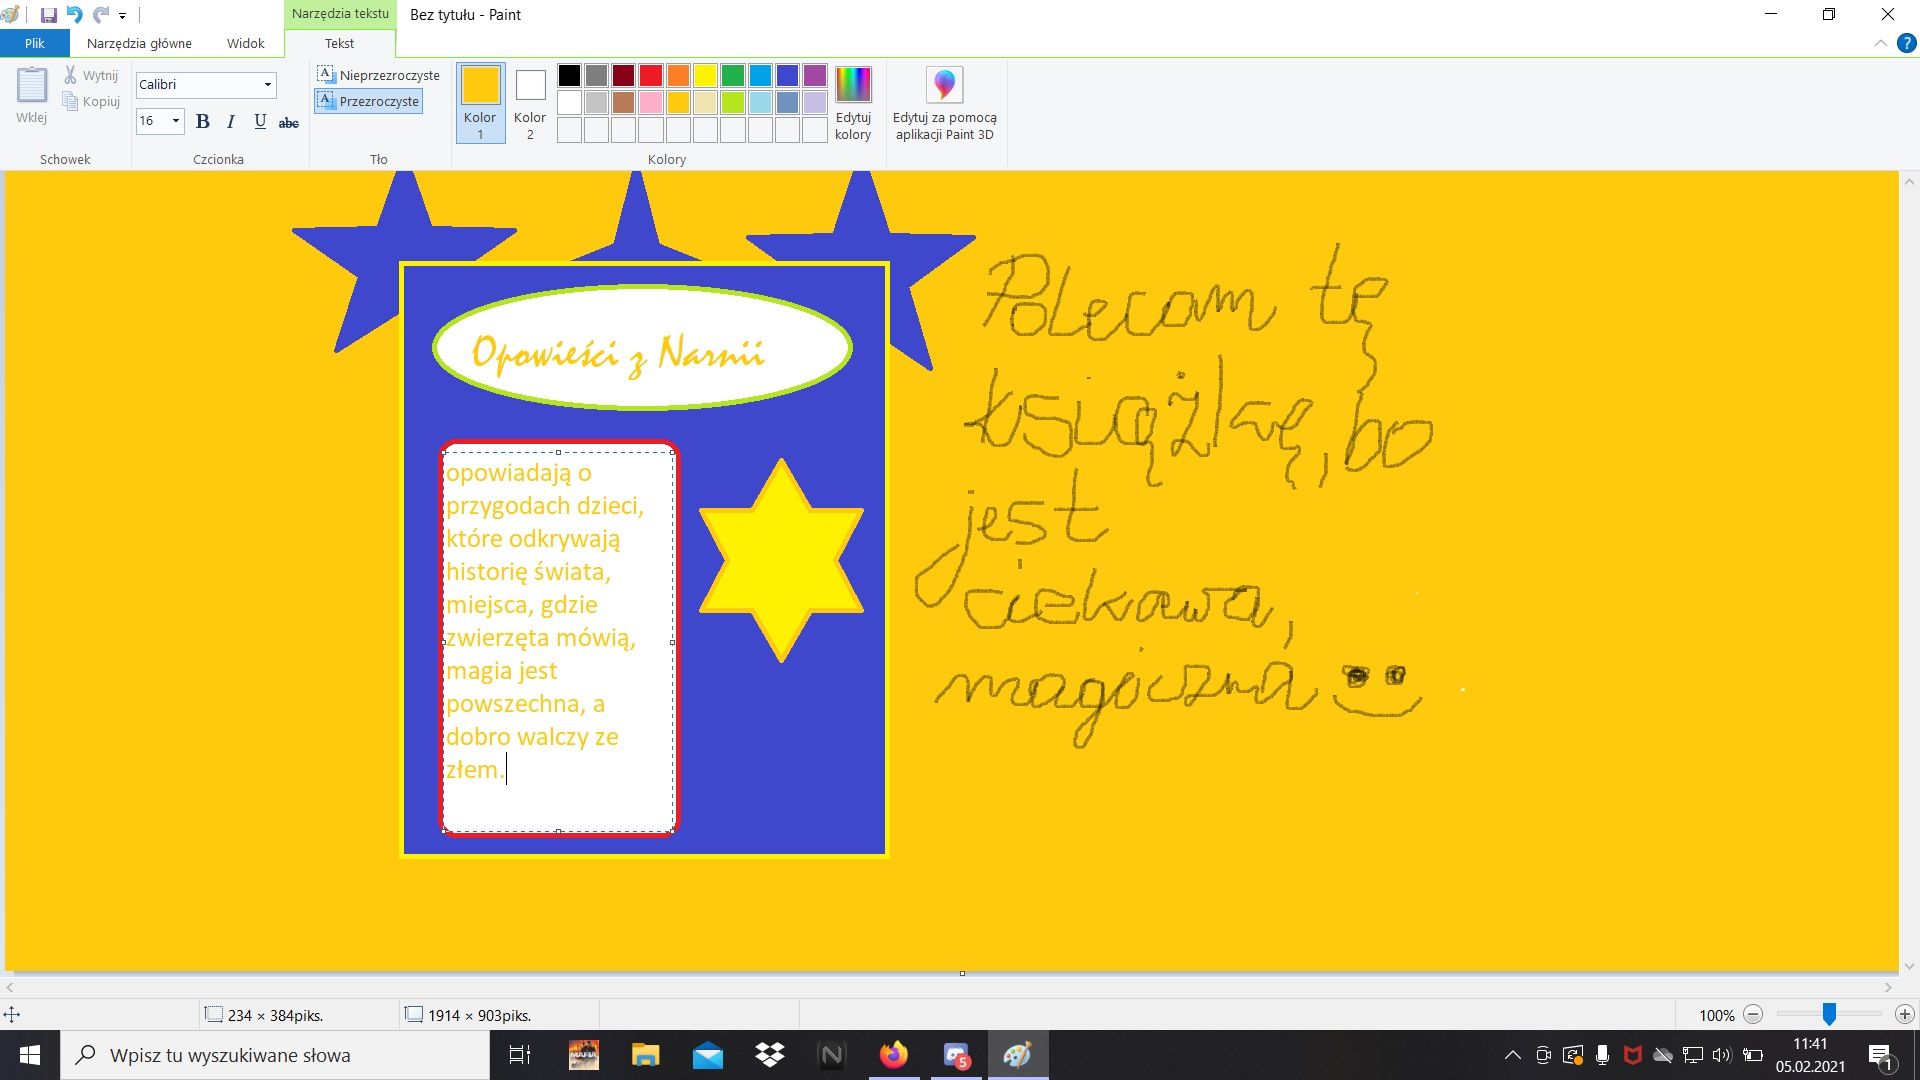Toggle underline text formatting
Viewport: 1920px width, 1080px height.
(x=260, y=122)
